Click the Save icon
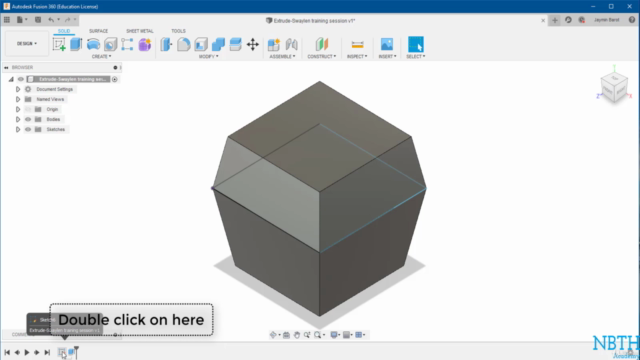Screen dimensions: 640x360 38,20
